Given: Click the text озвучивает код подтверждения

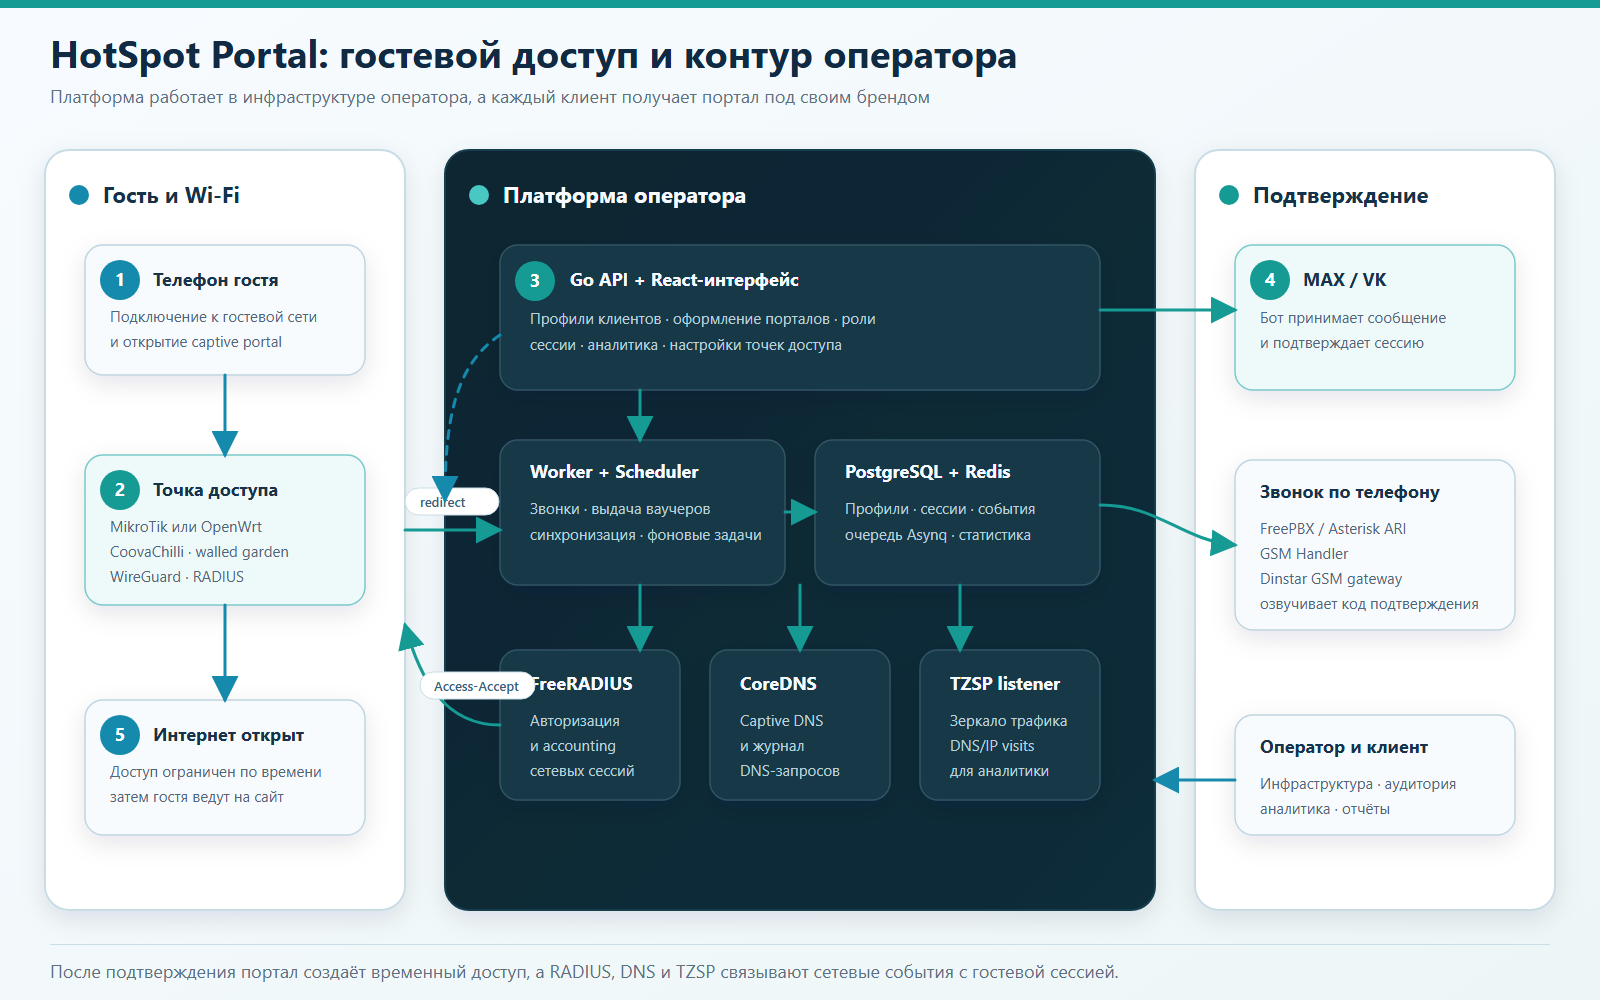Looking at the screenshot, I should point(1369,604).
